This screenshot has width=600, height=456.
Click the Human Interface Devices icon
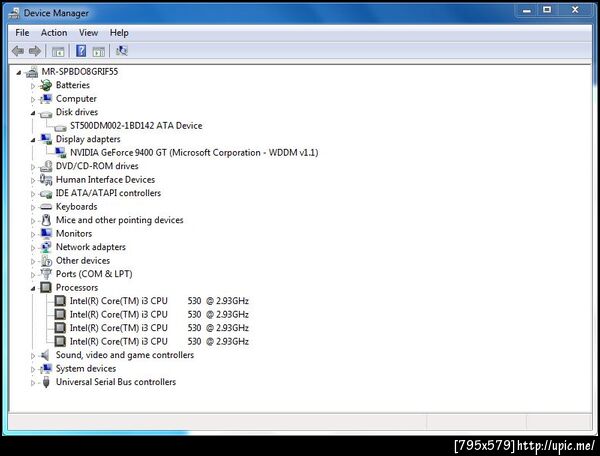(46, 179)
